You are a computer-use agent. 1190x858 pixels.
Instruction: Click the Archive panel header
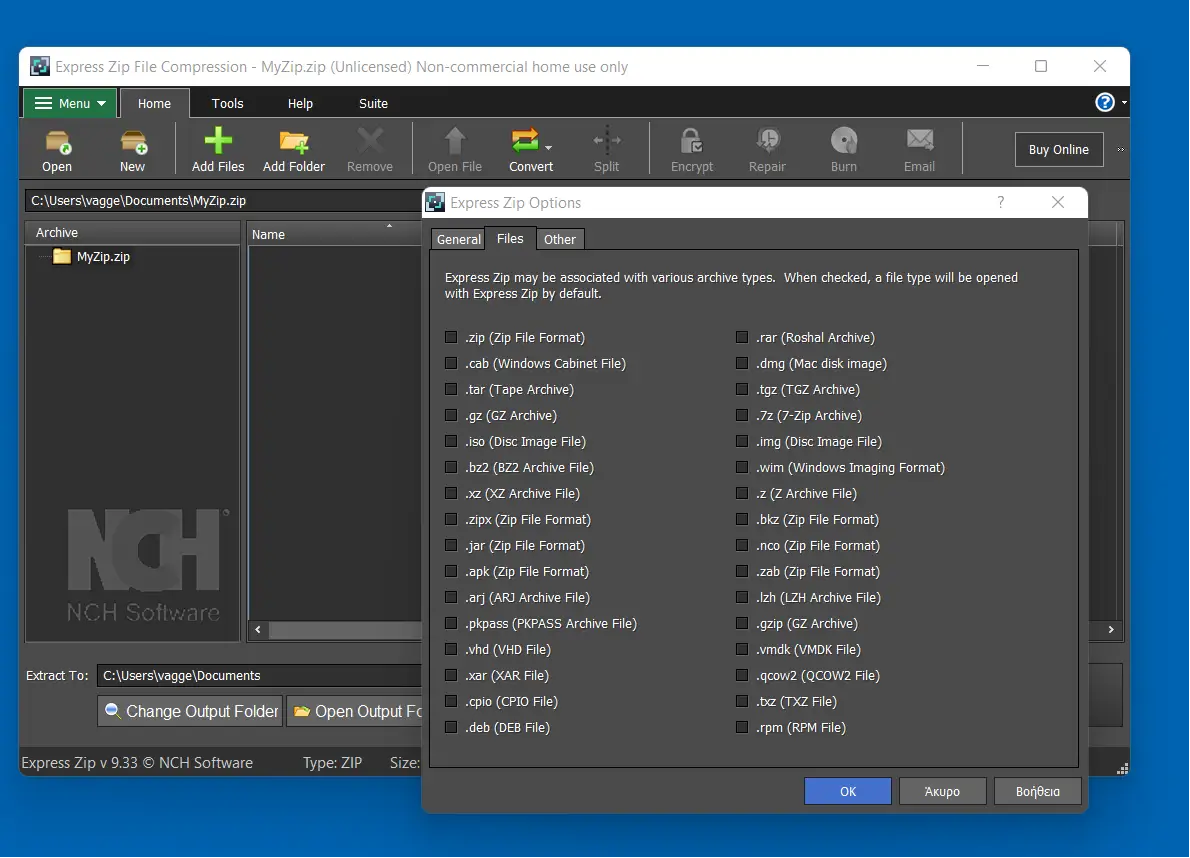pyautogui.click(x=132, y=232)
